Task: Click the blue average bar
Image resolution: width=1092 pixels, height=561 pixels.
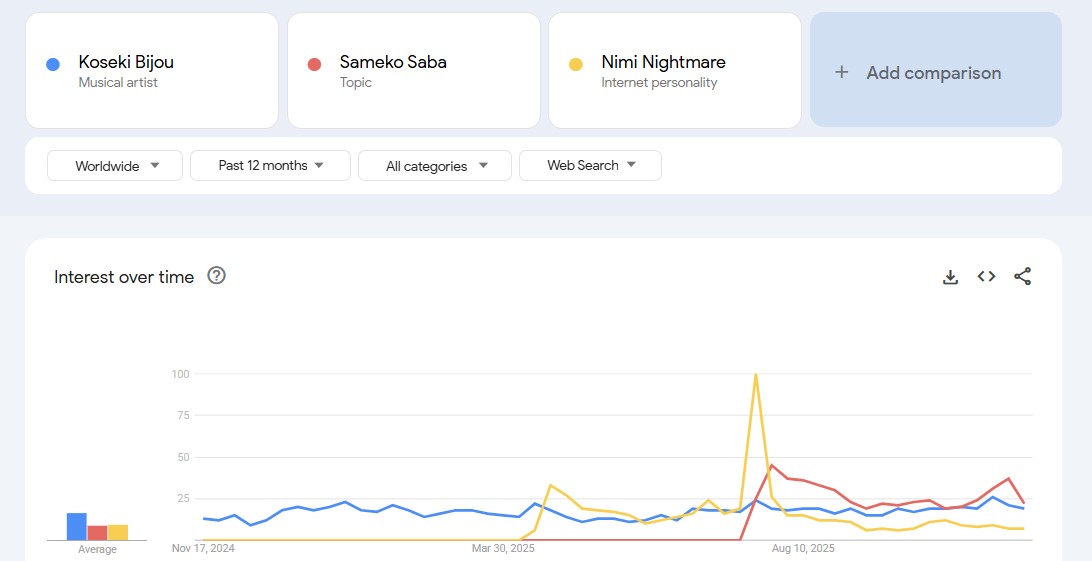Action: [76, 527]
